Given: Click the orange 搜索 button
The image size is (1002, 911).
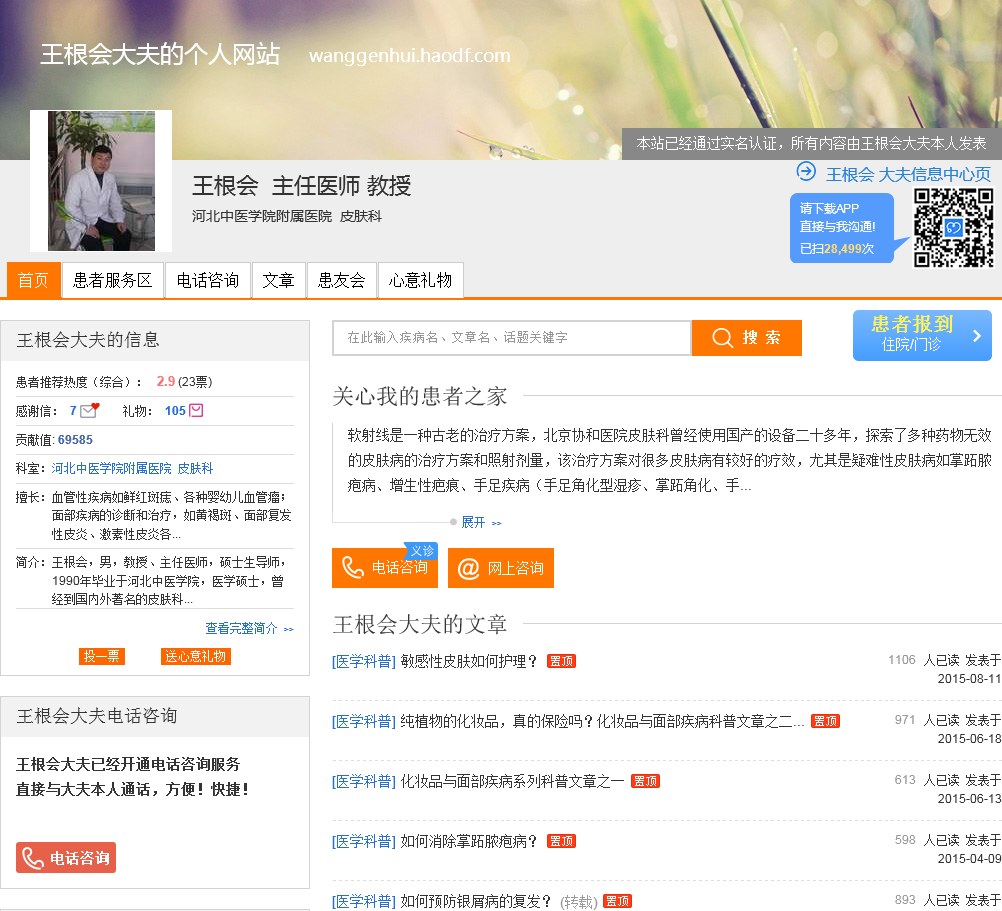Looking at the screenshot, I should point(746,337).
